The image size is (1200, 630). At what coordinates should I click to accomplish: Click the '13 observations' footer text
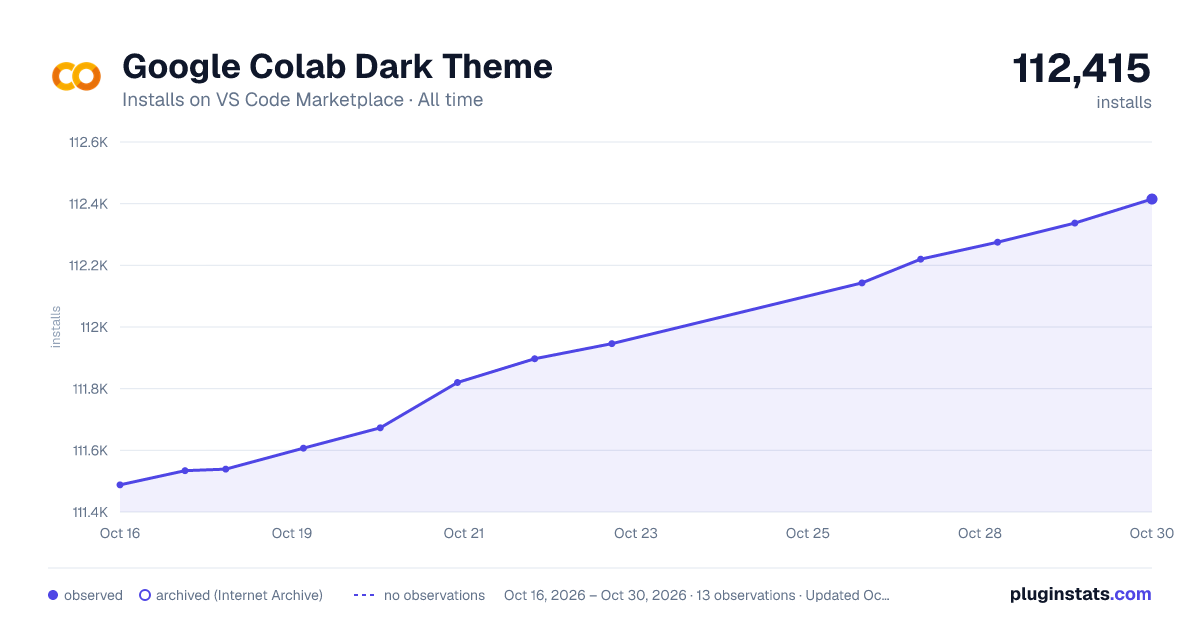pyautogui.click(x=745, y=595)
